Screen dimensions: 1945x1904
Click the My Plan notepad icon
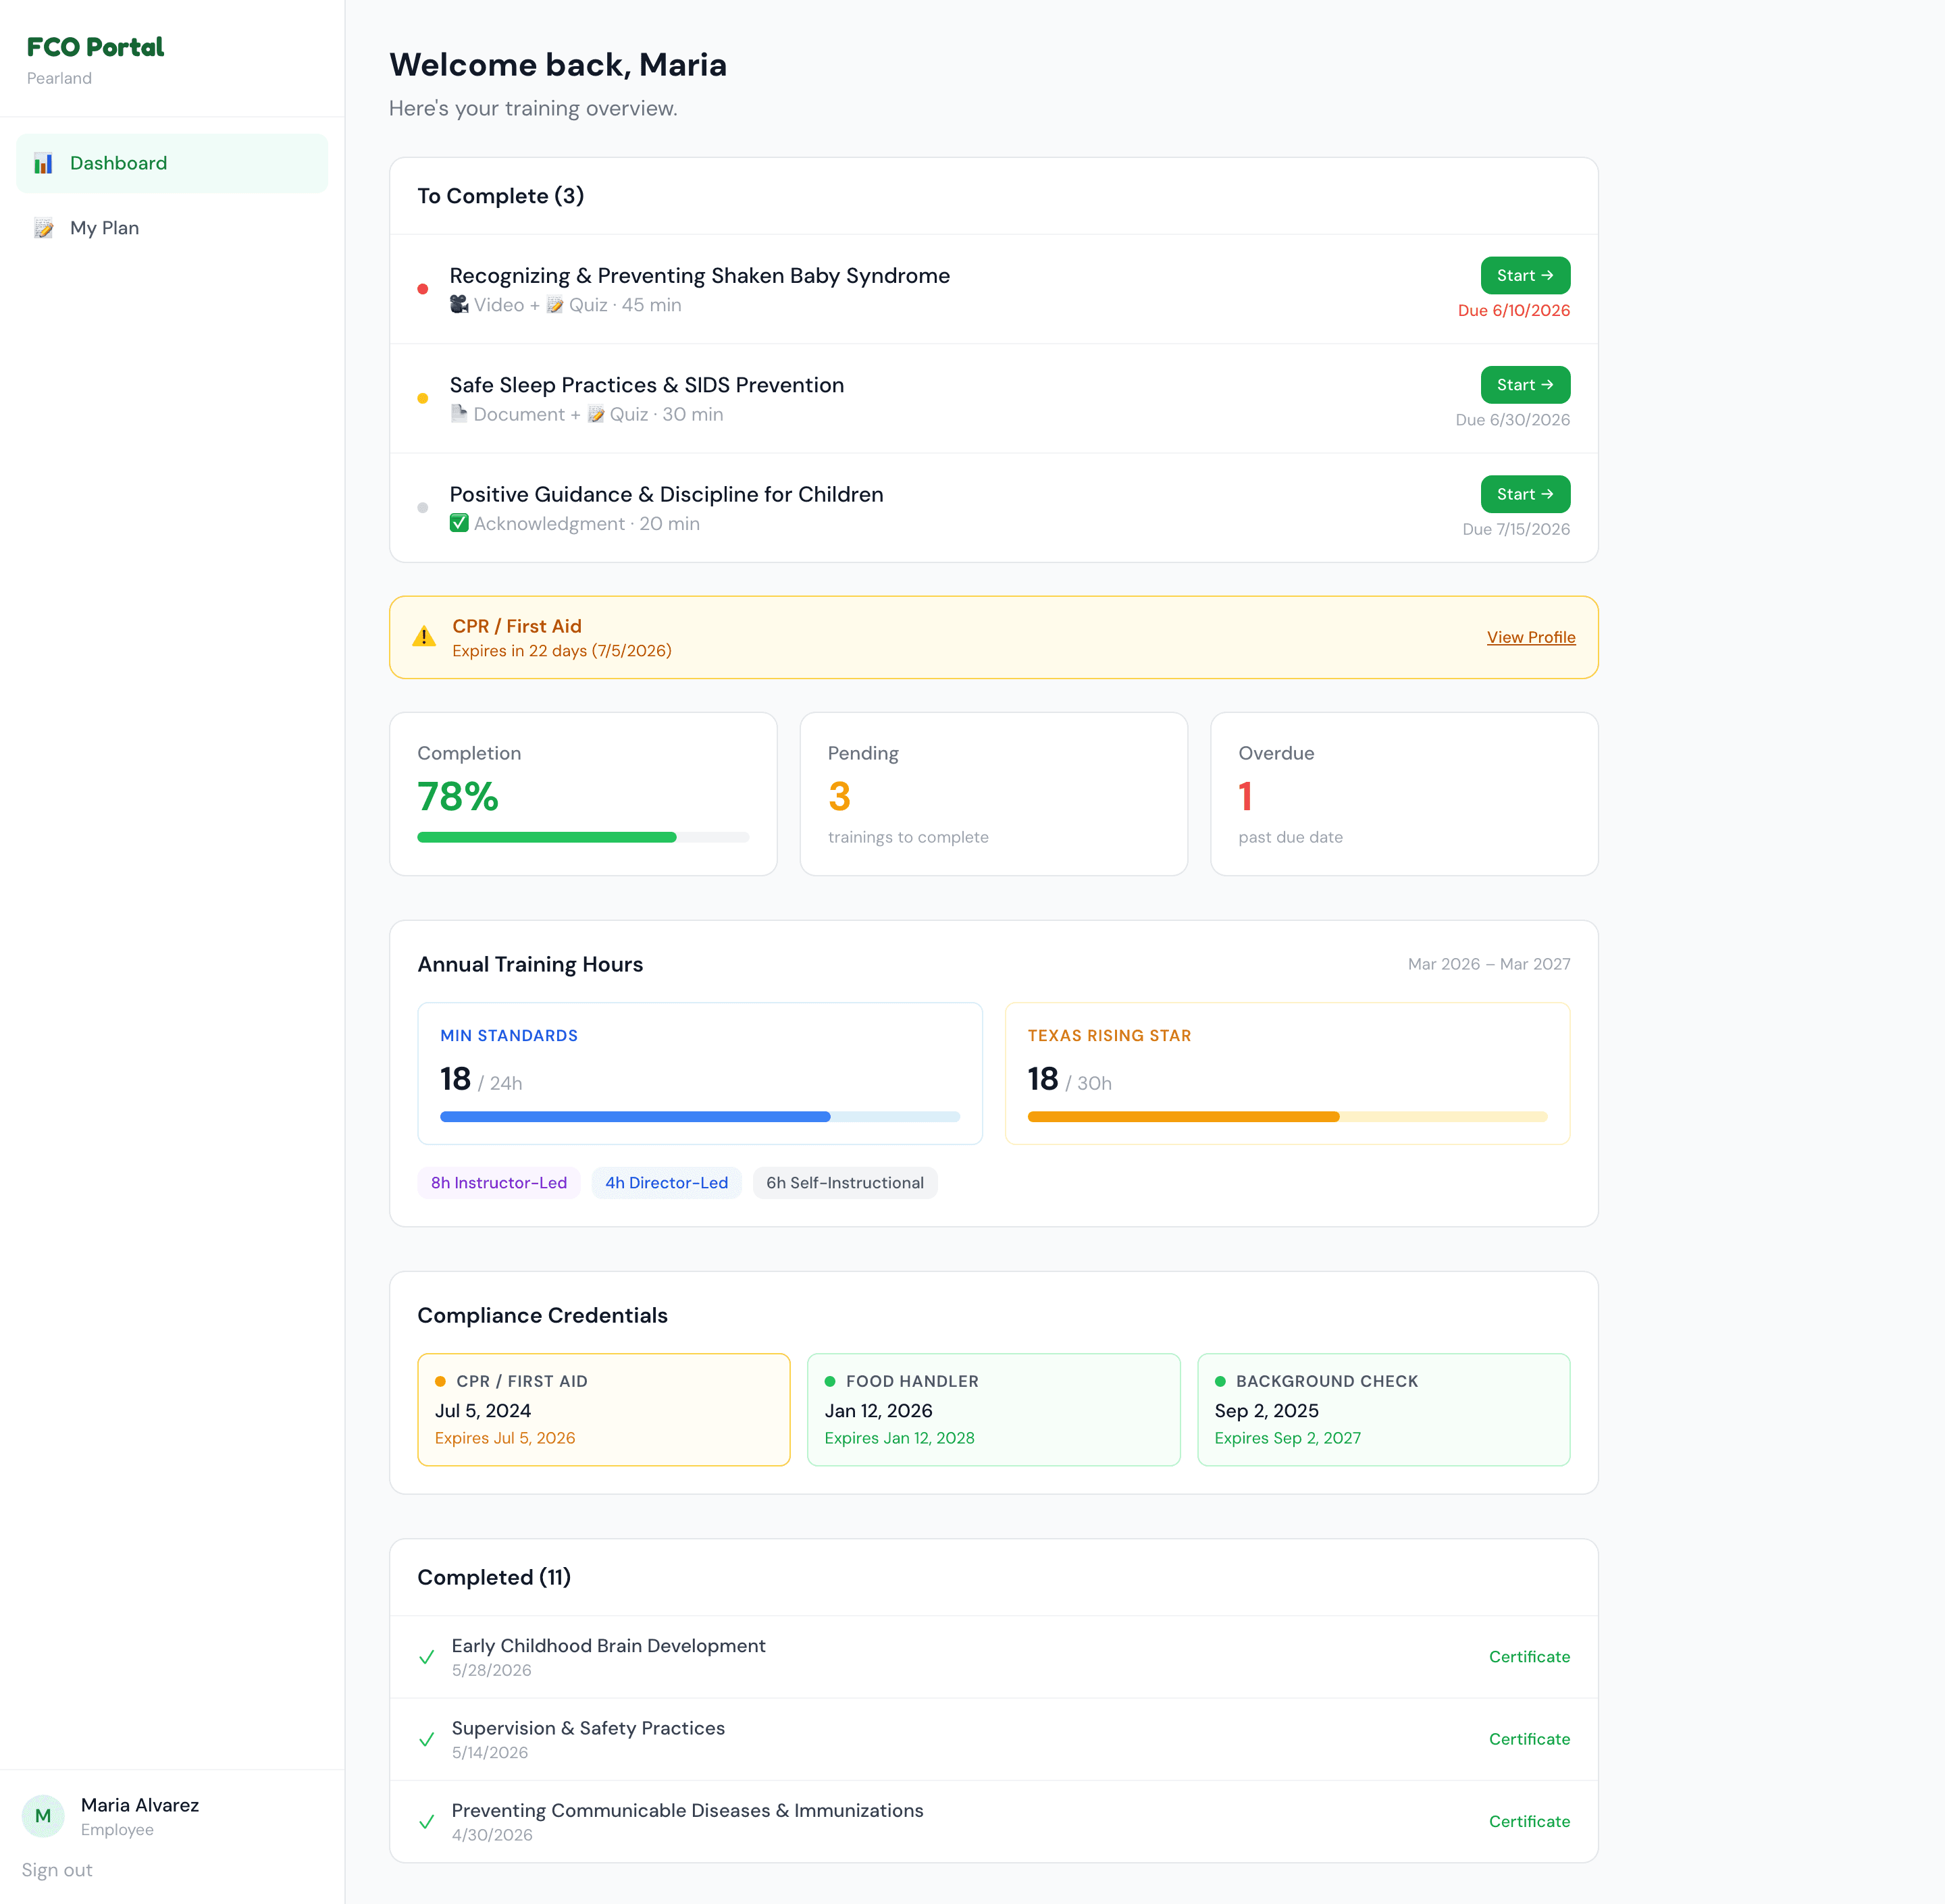[x=43, y=228]
